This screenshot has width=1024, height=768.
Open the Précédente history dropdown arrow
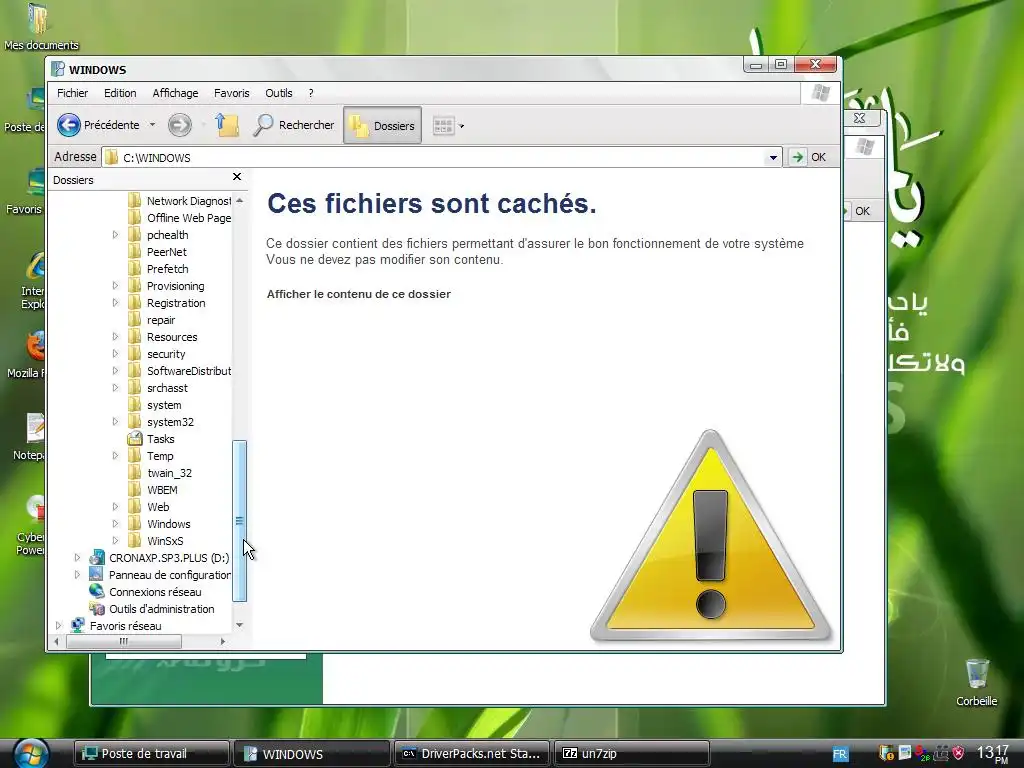coord(152,125)
